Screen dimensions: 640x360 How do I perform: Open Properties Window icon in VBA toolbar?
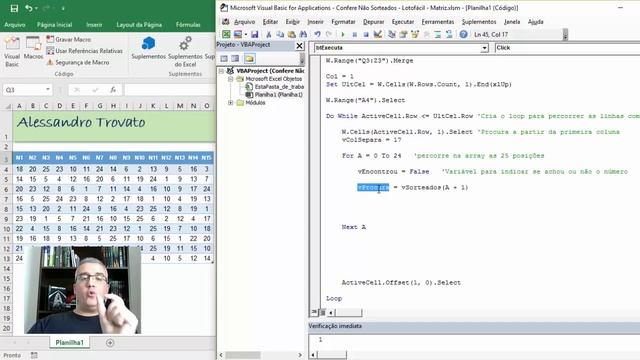click(403, 34)
